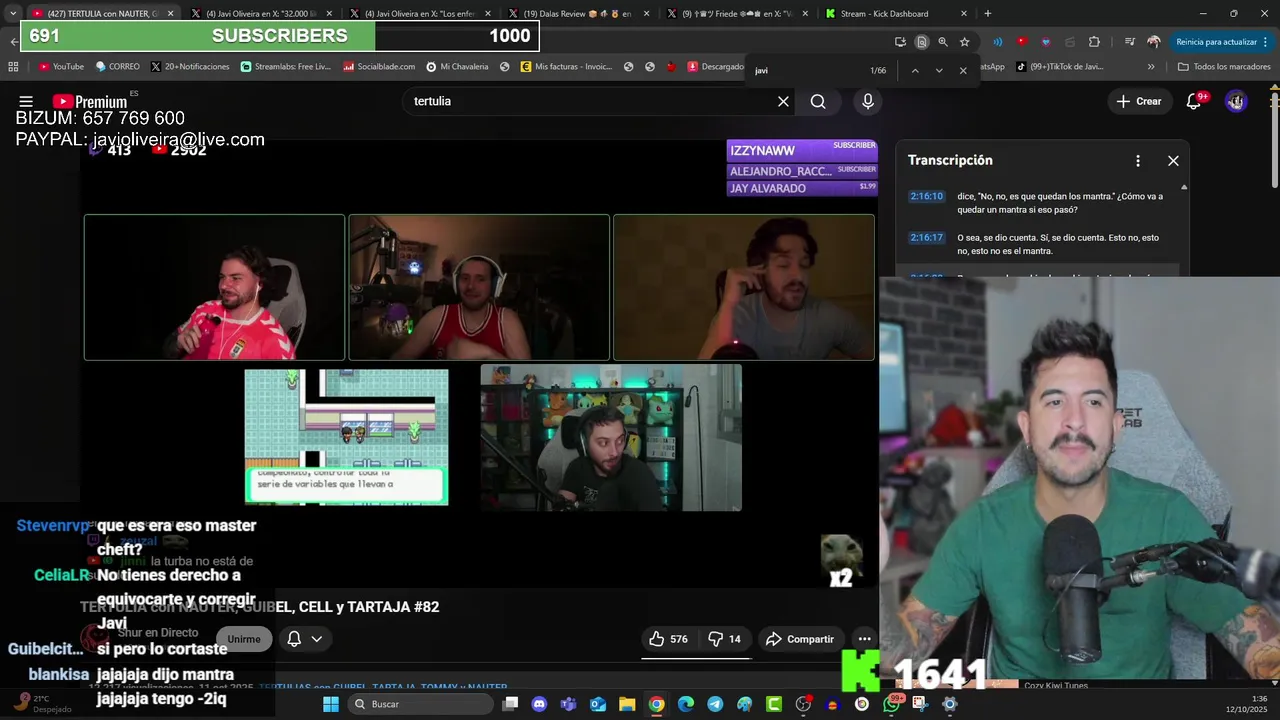
Task: Open Todos los marcadores folder
Action: (x=1223, y=66)
